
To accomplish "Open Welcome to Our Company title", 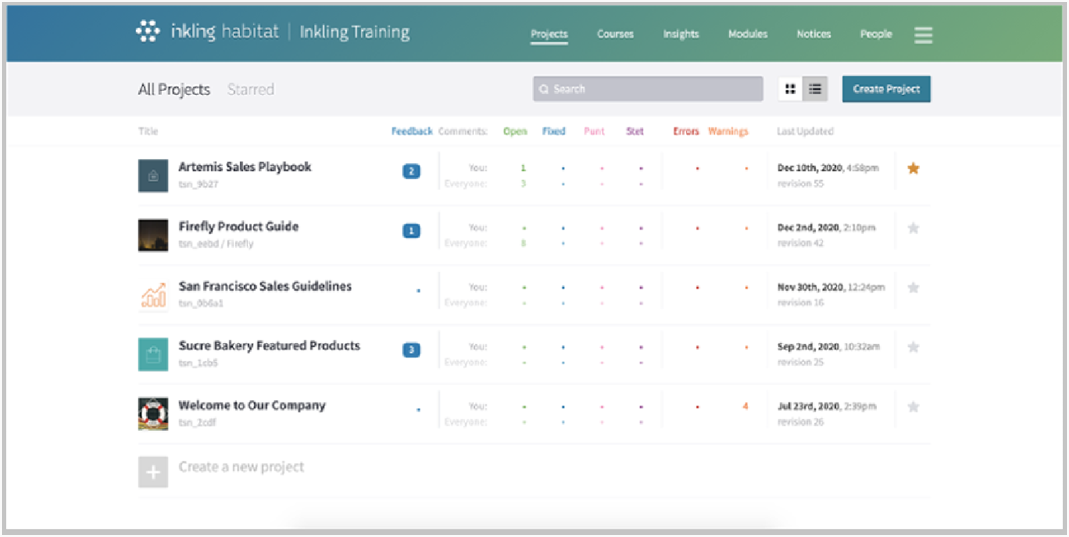I will coord(252,405).
